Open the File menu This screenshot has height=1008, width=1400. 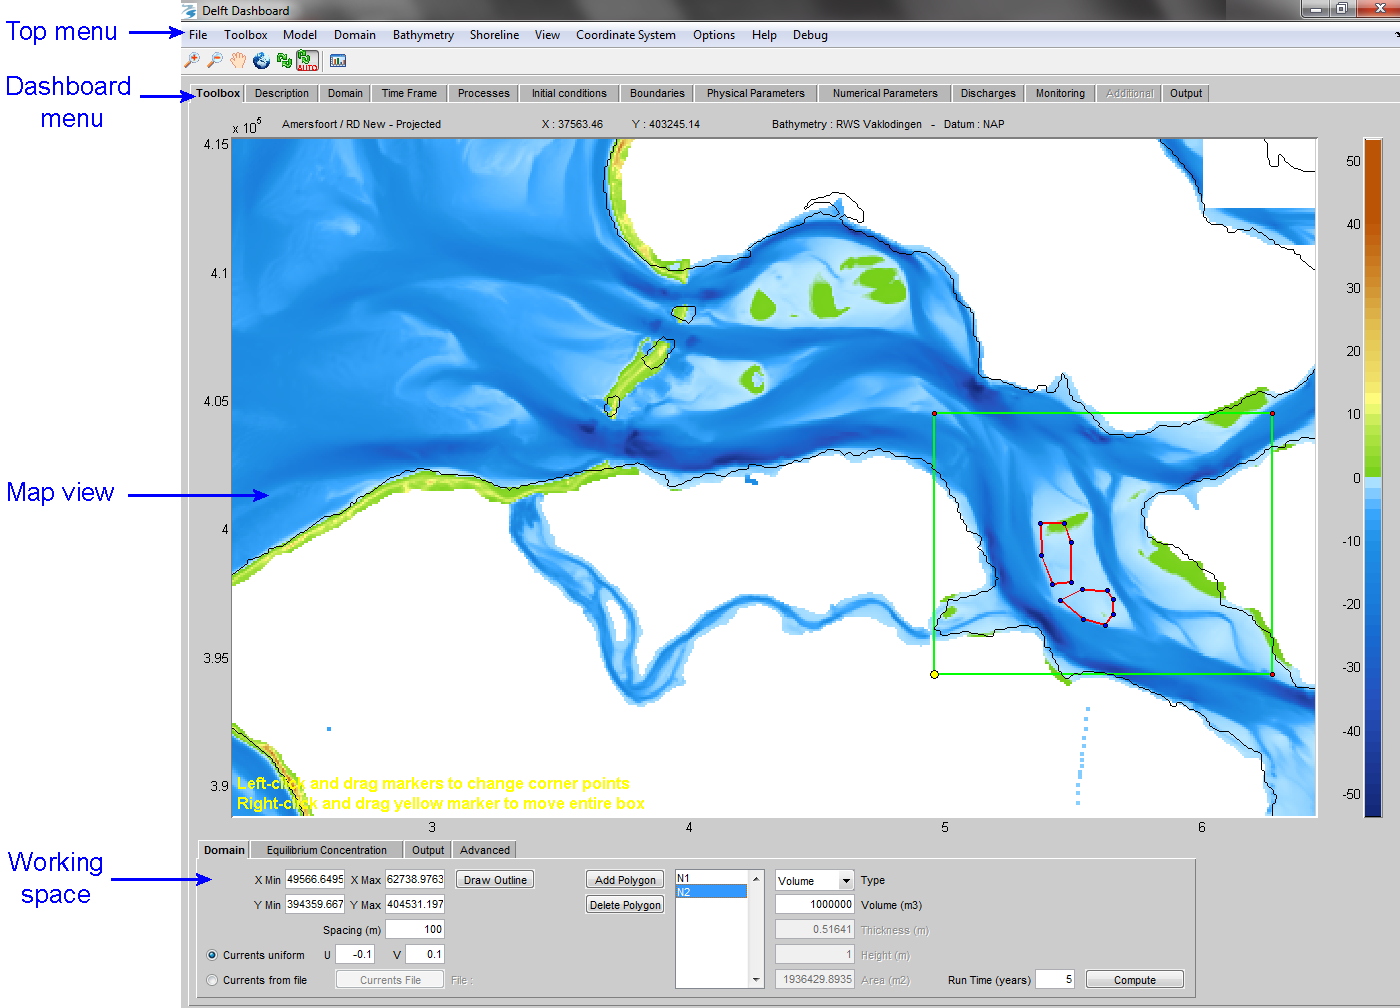pyautogui.click(x=198, y=35)
